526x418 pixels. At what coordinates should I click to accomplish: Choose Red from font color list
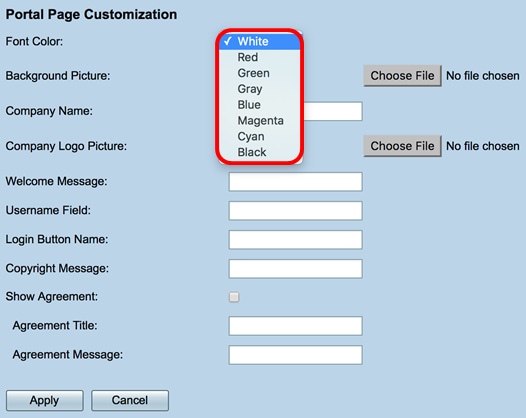pos(259,57)
